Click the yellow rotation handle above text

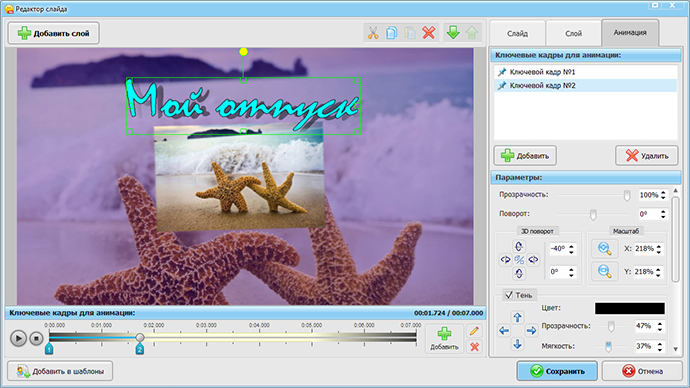[x=243, y=52]
